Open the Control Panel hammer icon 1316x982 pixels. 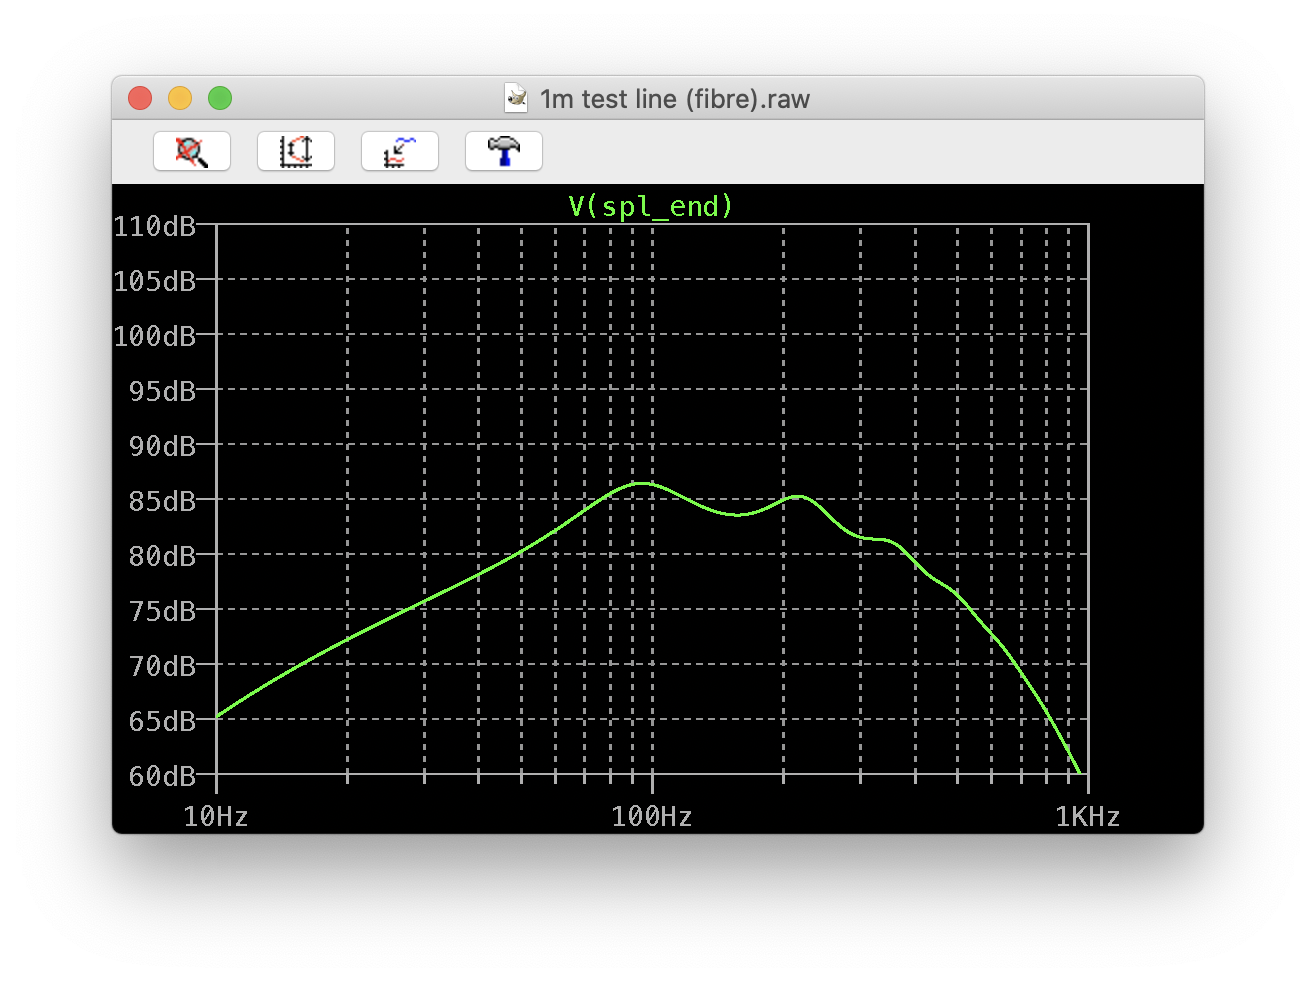[x=504, y=151]
